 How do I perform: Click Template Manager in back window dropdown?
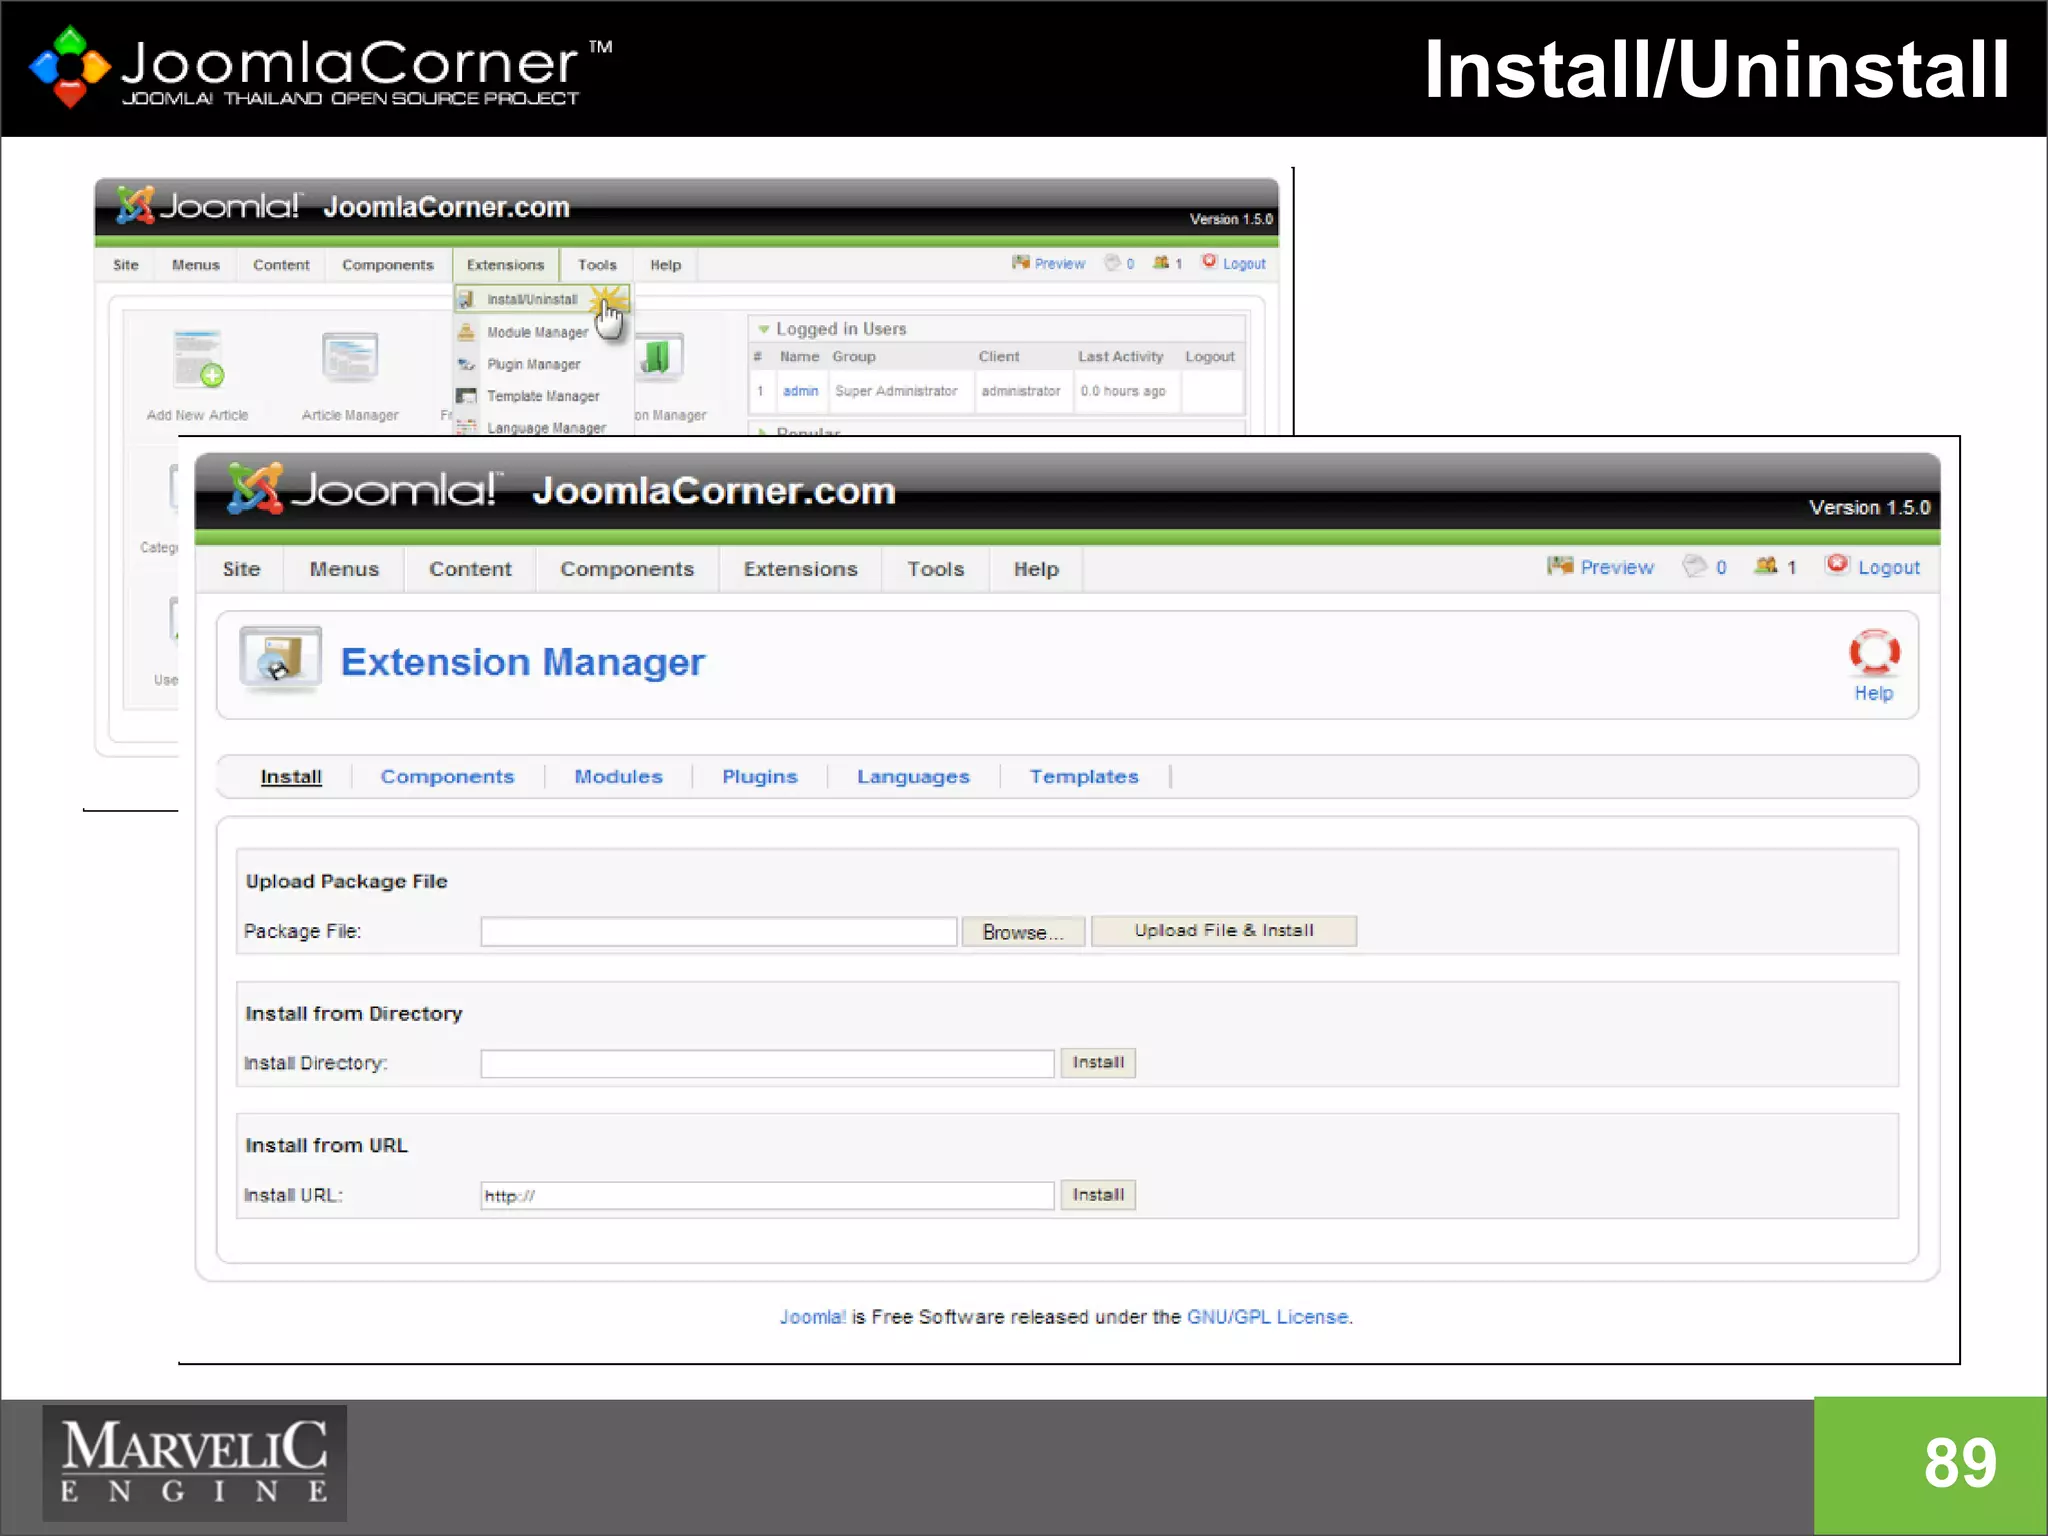[543, 396]
